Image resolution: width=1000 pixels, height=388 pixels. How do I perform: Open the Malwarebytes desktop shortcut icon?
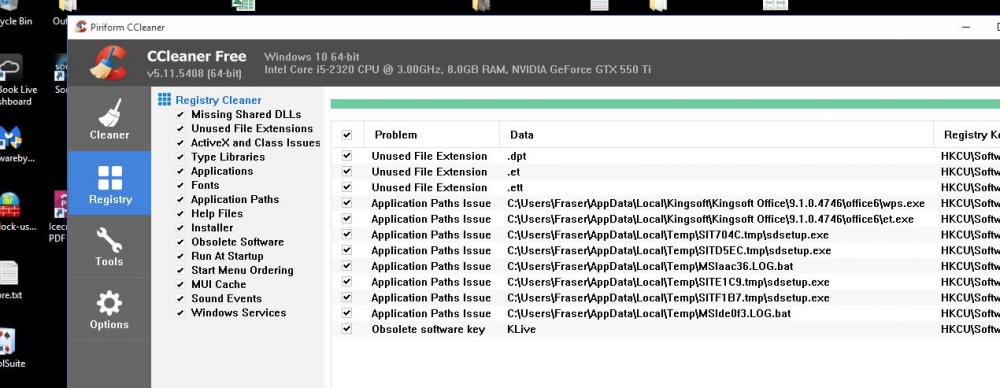(10, 138)
